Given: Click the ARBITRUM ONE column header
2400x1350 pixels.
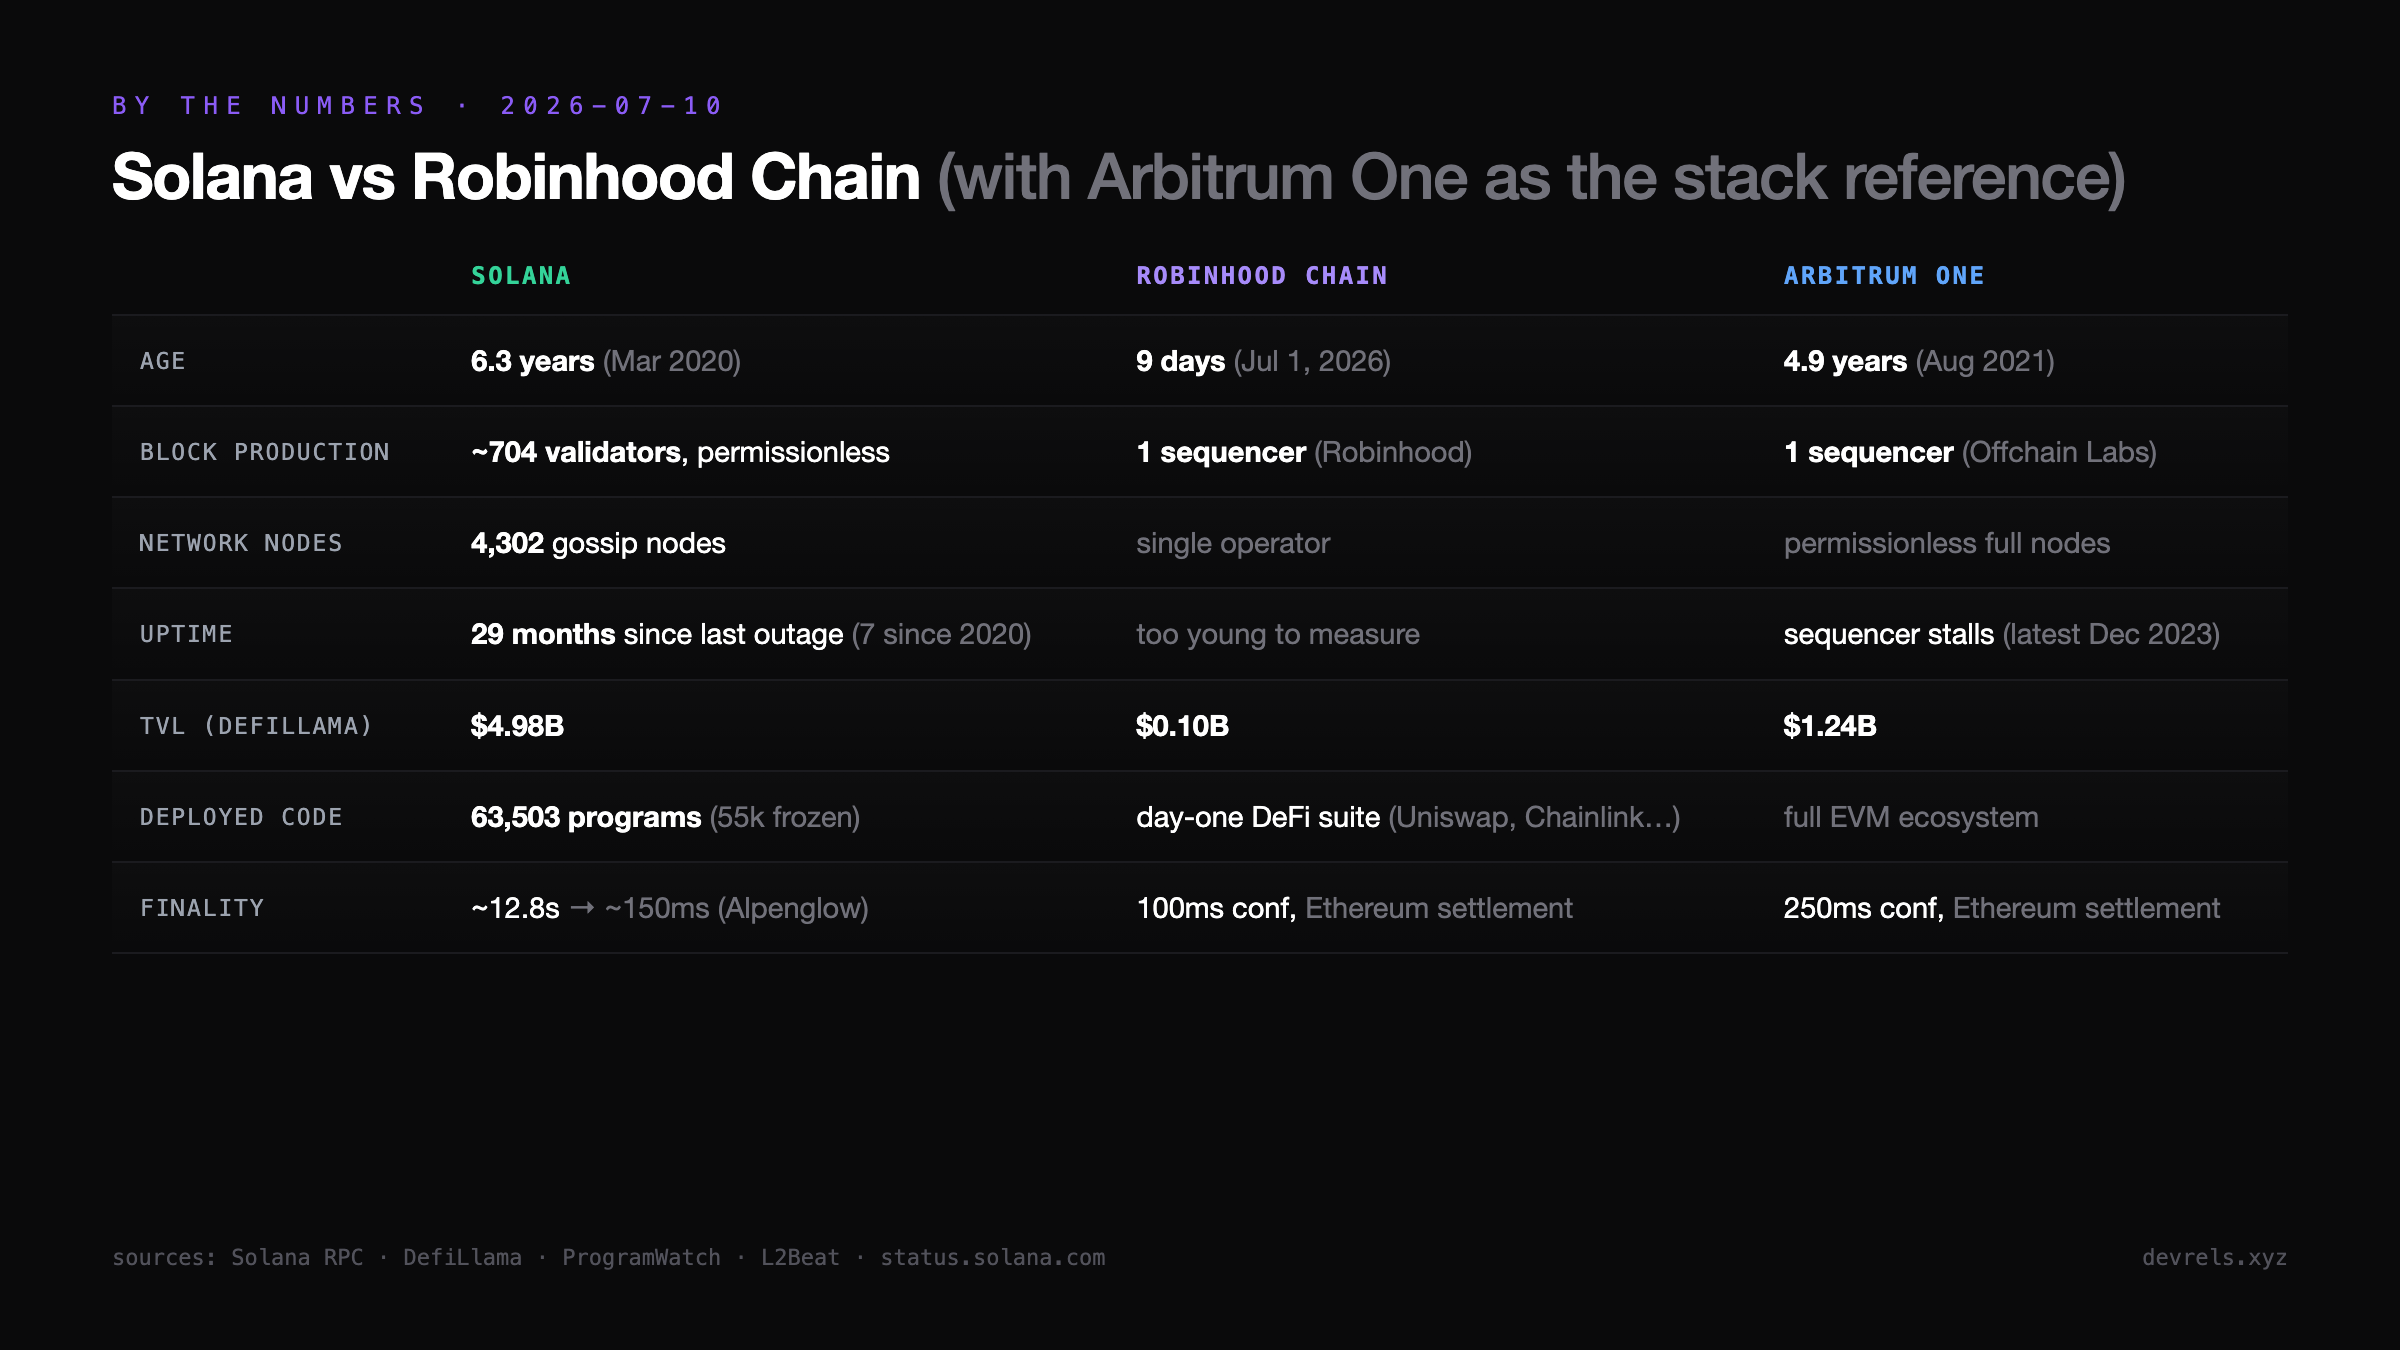Looking at the screenshot, I should tap(1884, 276).
